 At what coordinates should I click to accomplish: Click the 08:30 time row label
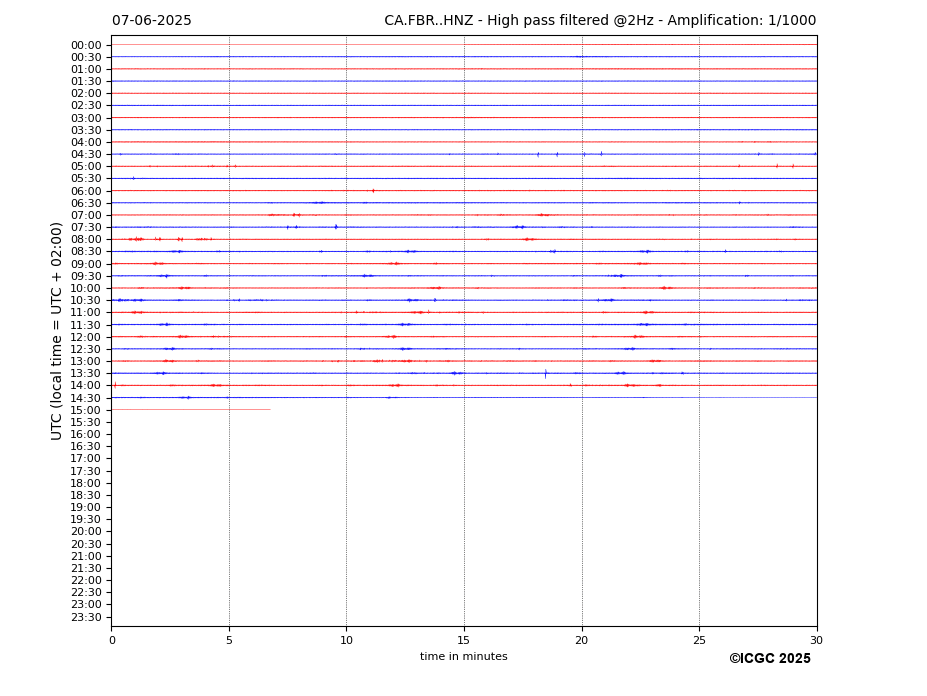click(86, 252)
